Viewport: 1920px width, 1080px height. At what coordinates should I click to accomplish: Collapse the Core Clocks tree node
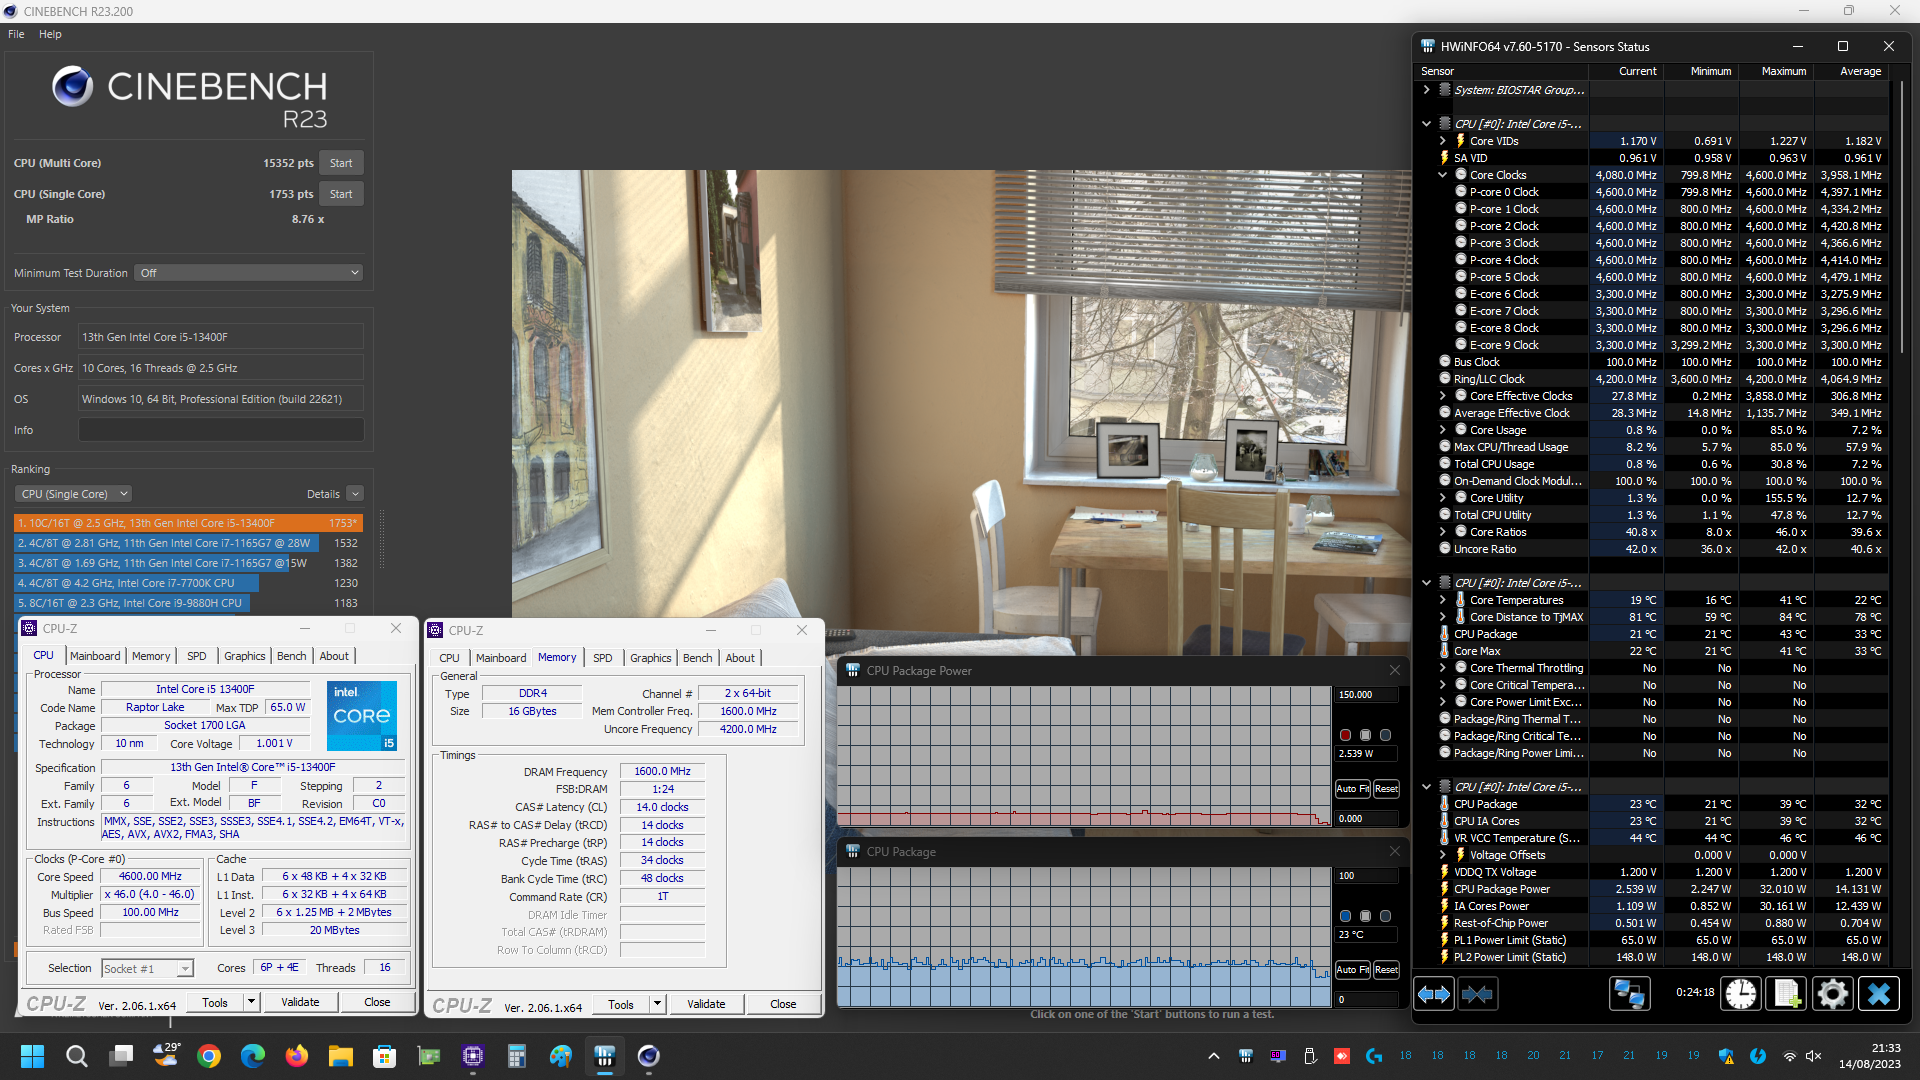click(1443, 175)
